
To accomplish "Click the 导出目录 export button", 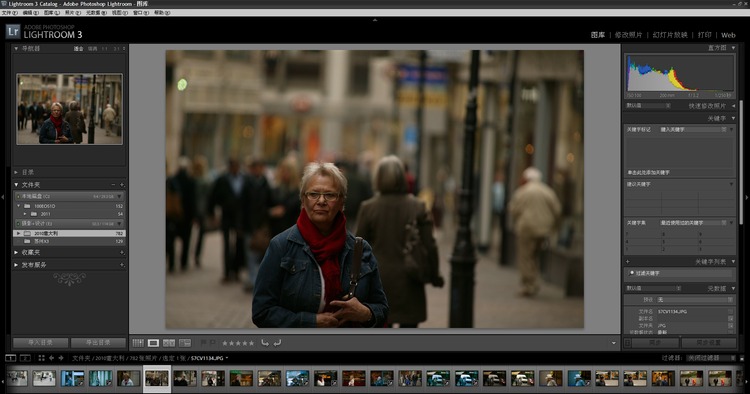I will (98, 343).
